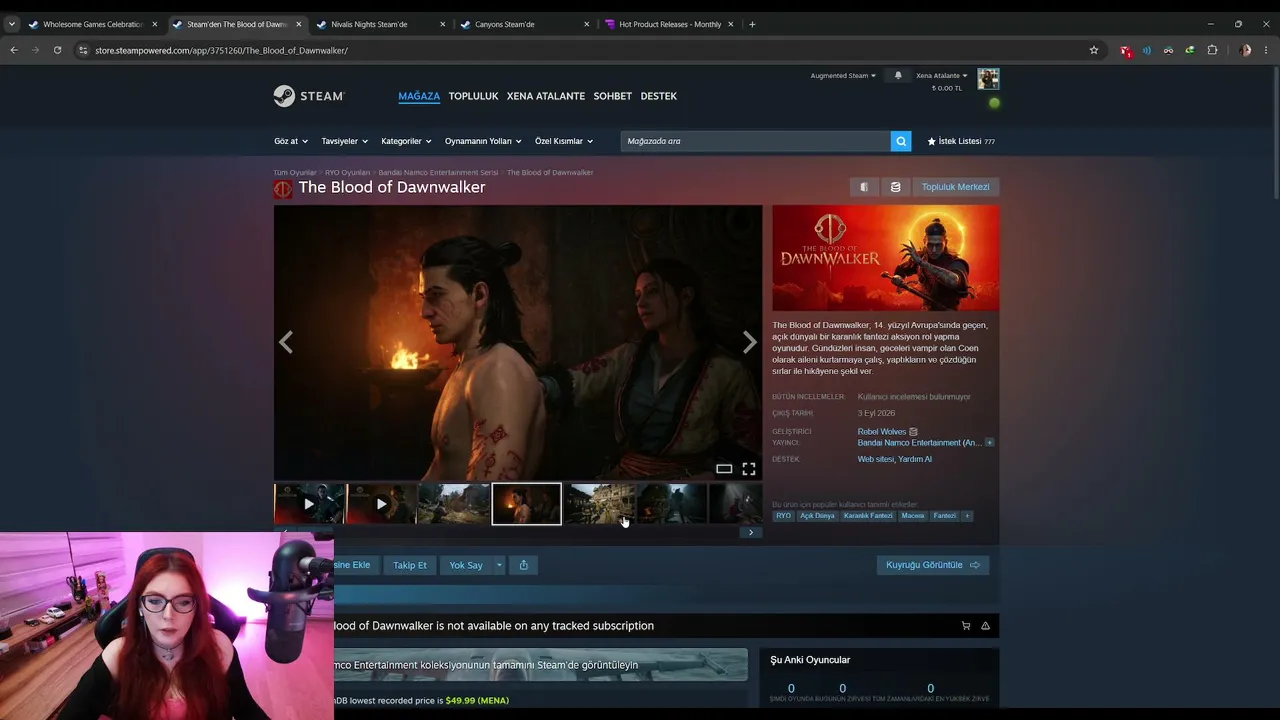The image size is (1280, 720).
Task: Expand the publisher list with the plus icon
Action: tap(989, 443)
